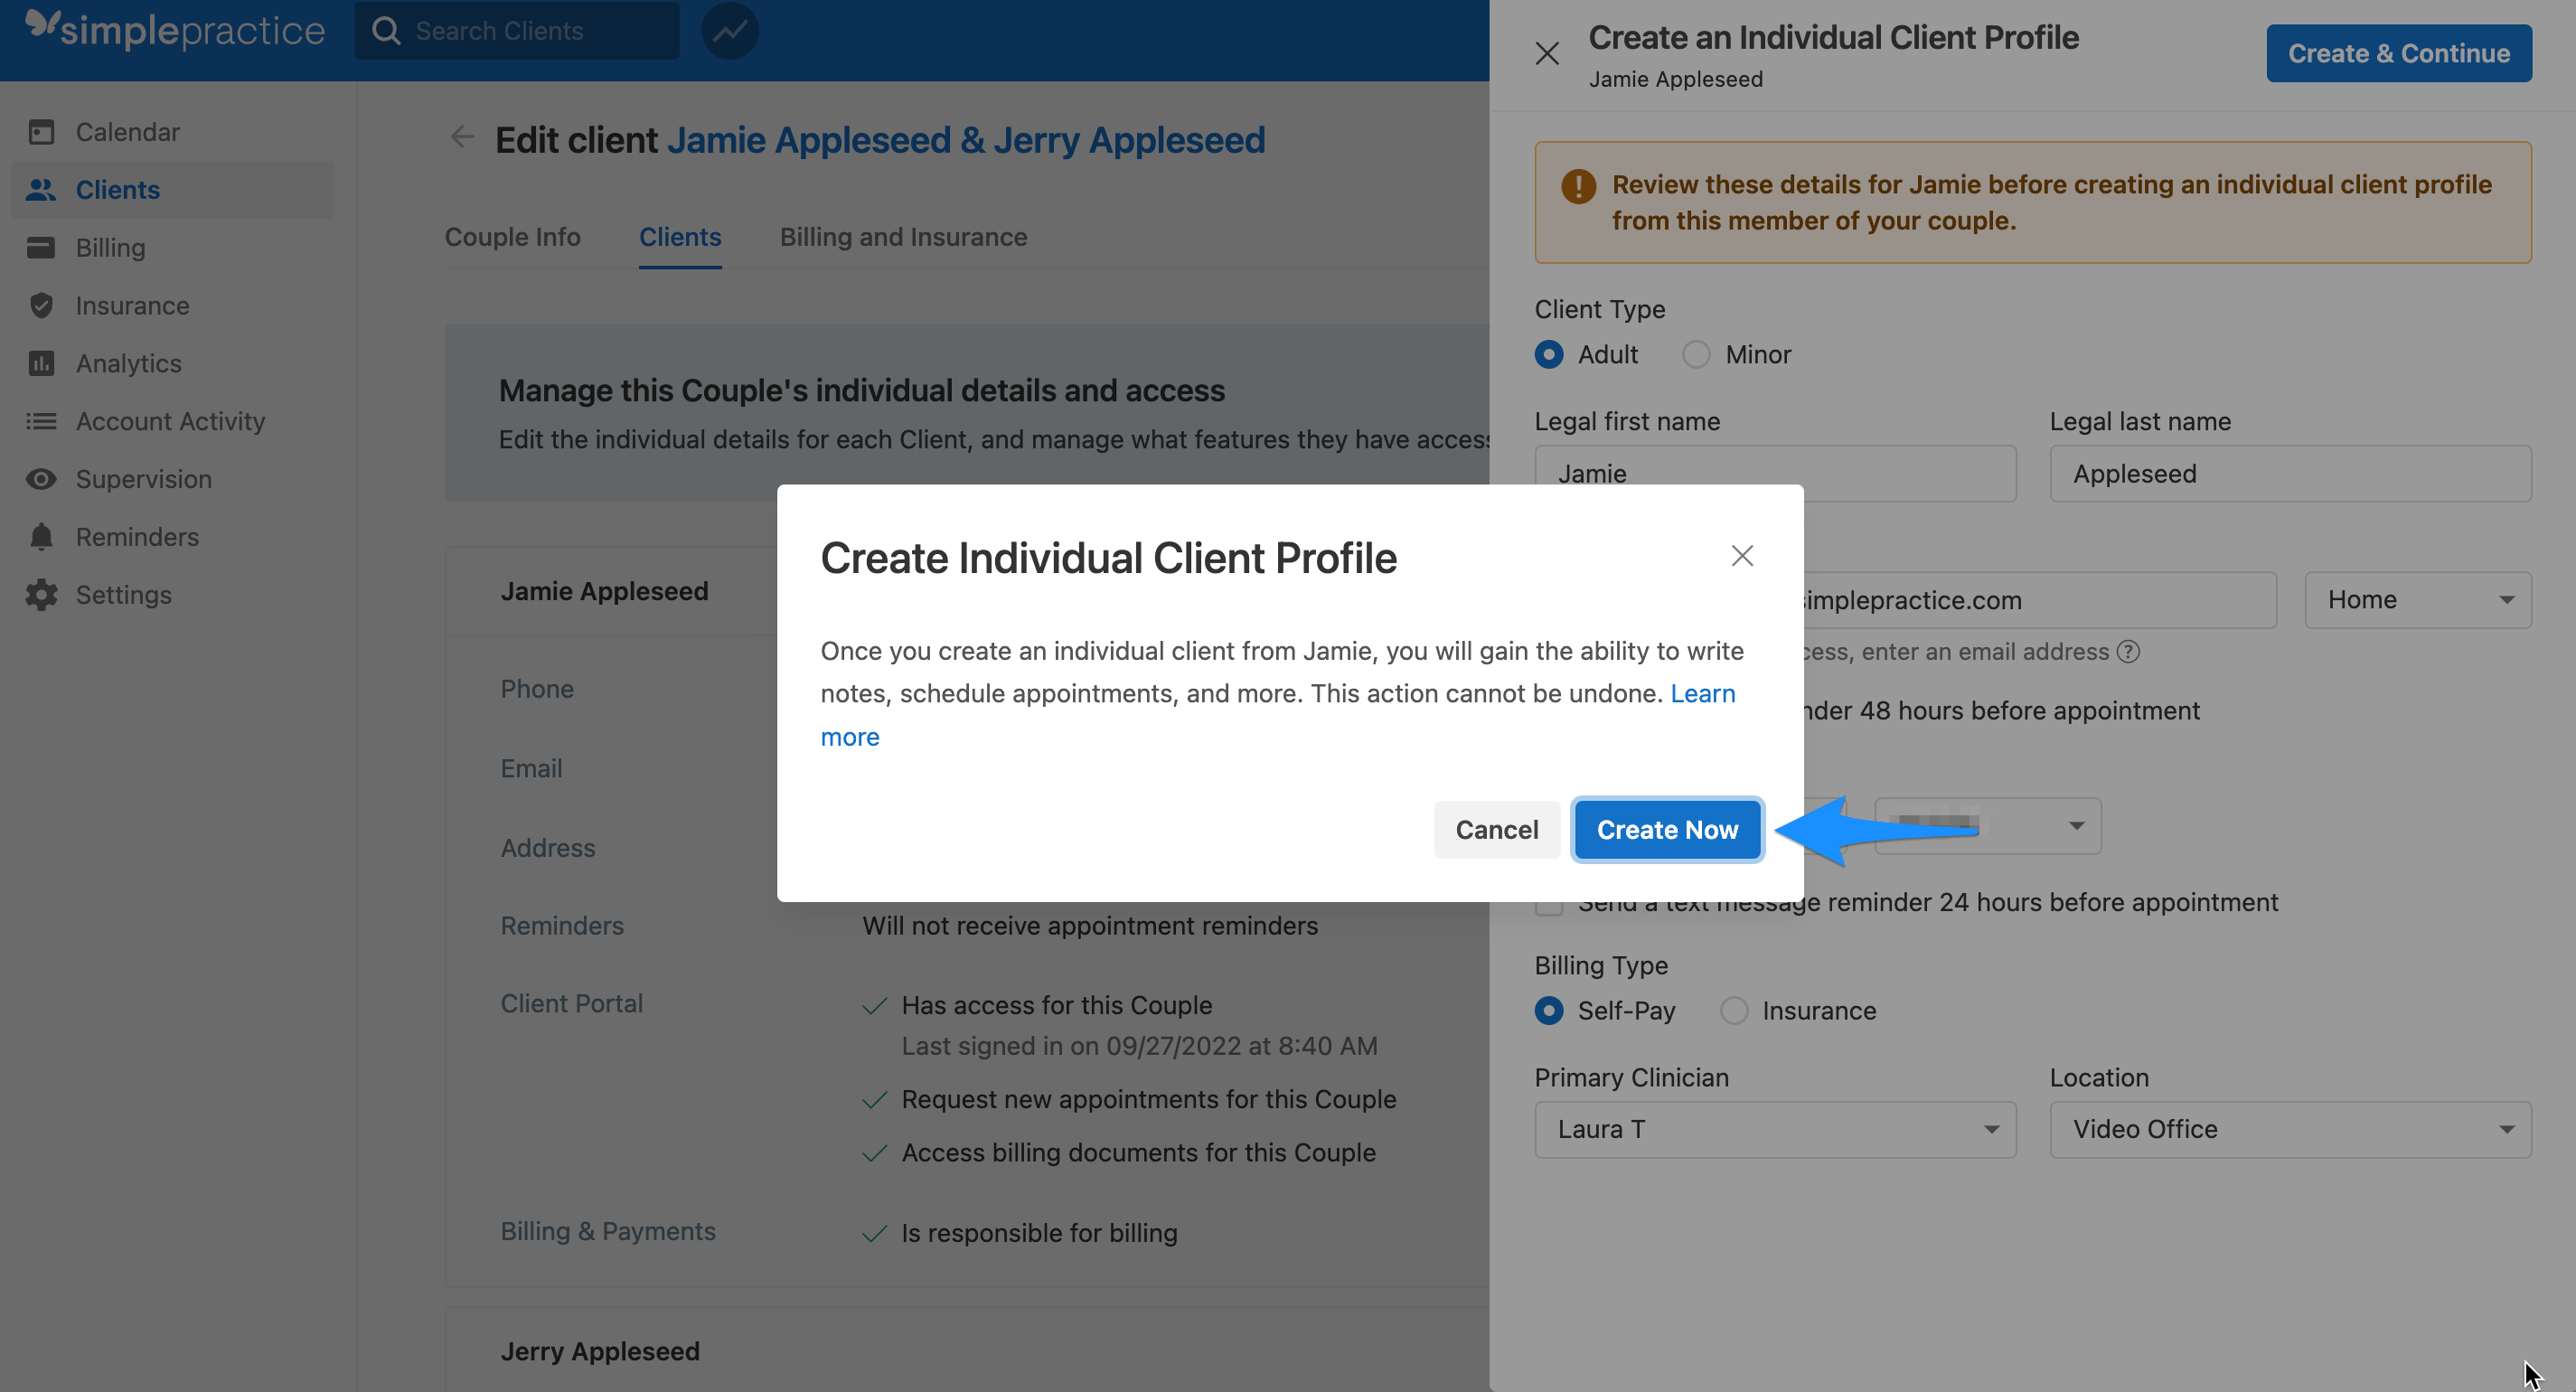Change the Location from Video Office
Screen dimensions: 2576x1392
(2290, 1129)
